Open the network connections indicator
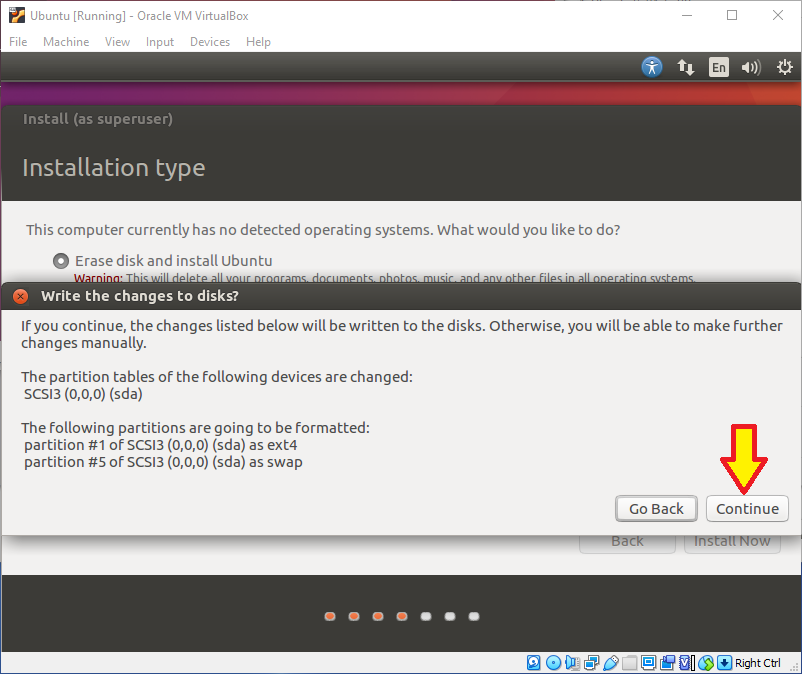This screenshot has width=802, height=674. [x=685, y=67]
